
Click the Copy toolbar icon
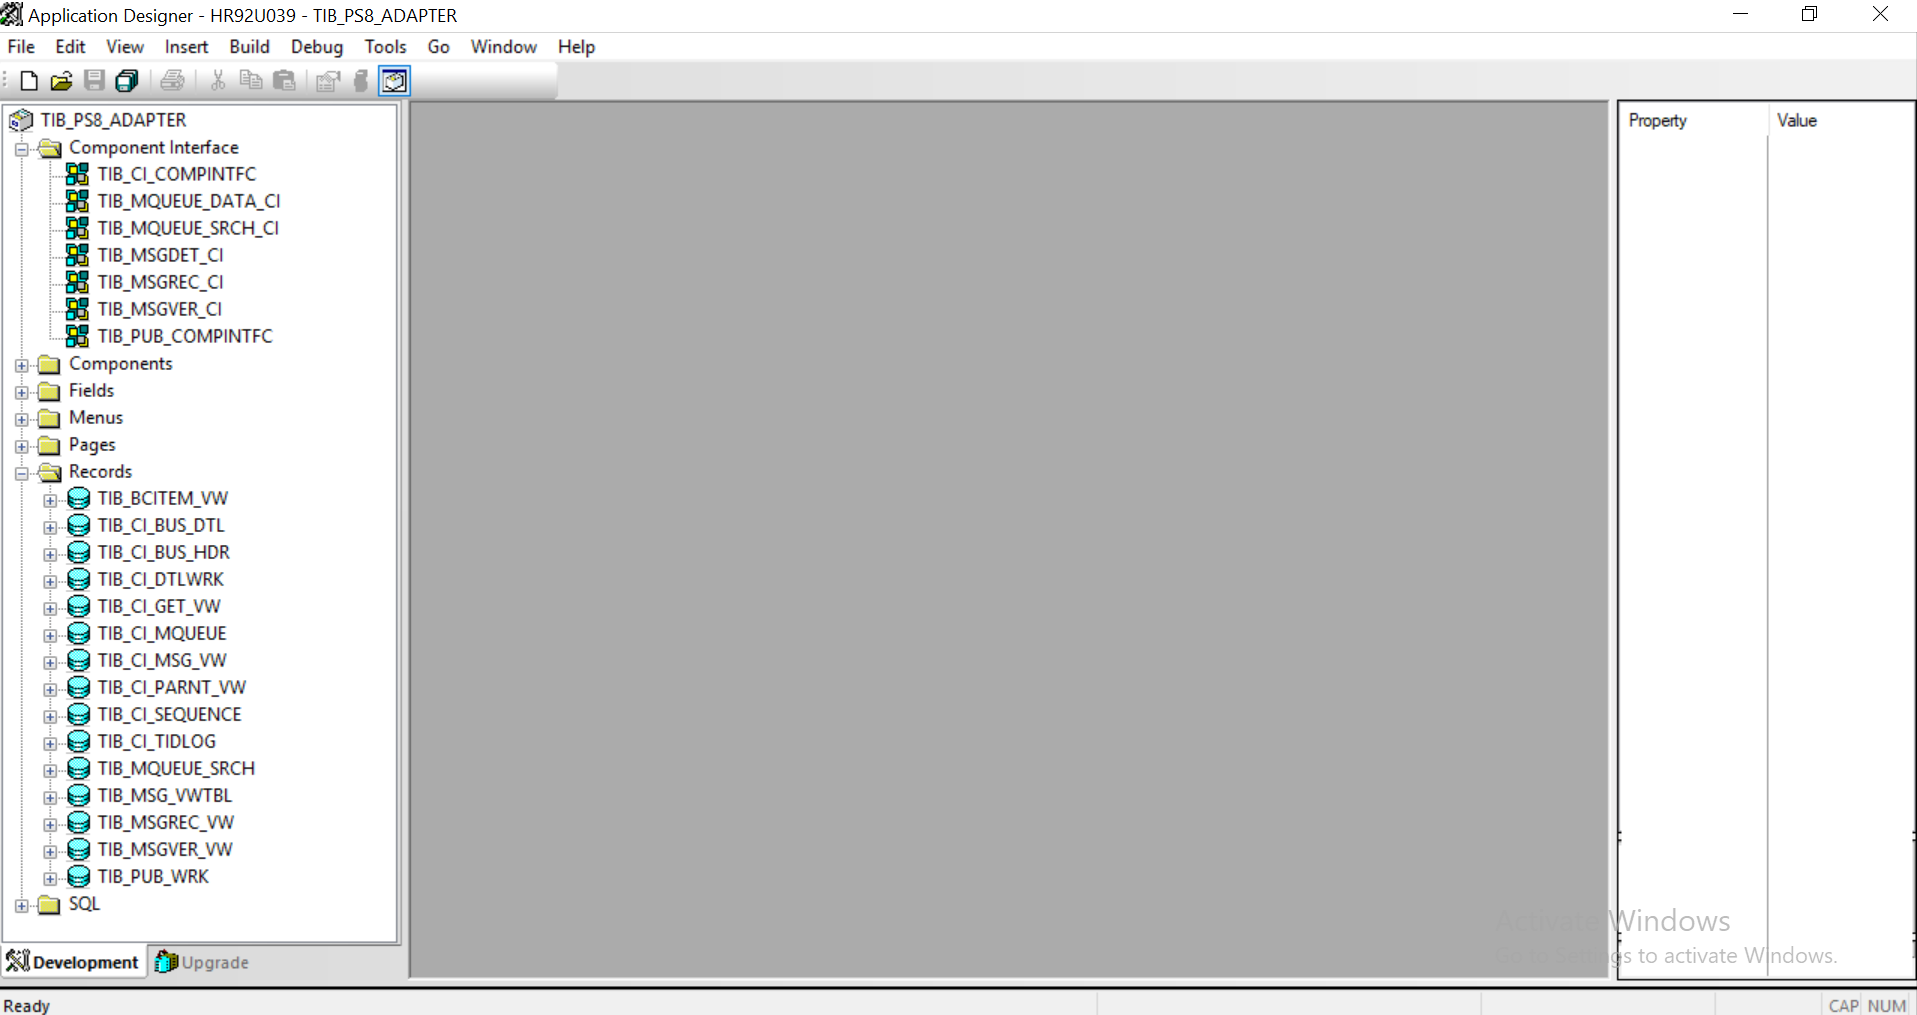click(x=251, y=81)
